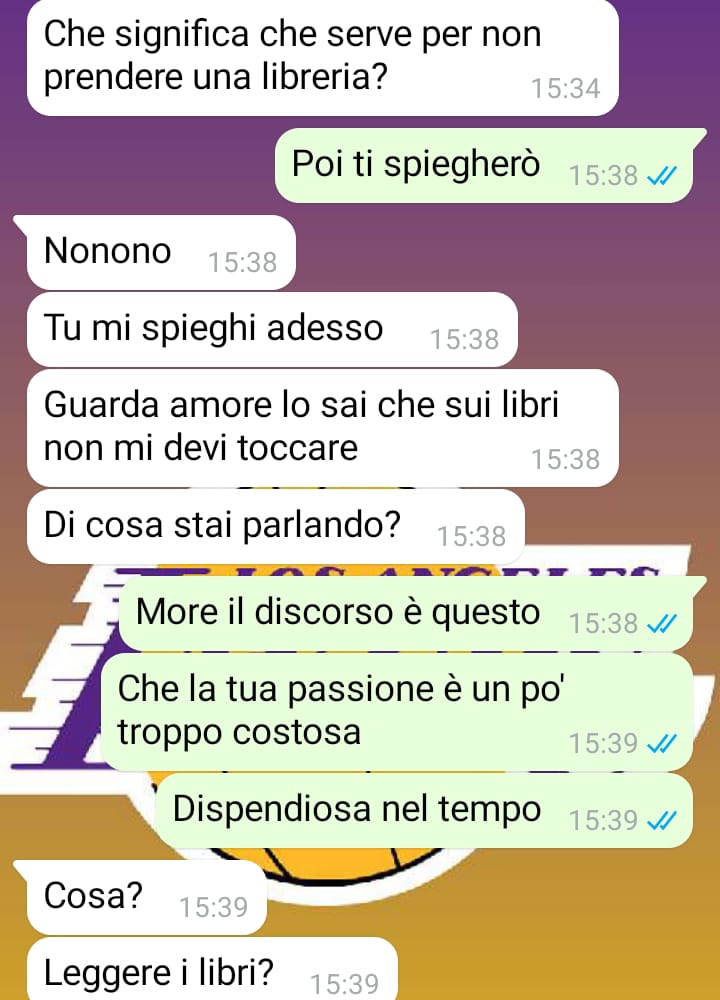Select the 'Leggere i libri?' message
720x1000 pixels.
[x=212, y=969]
